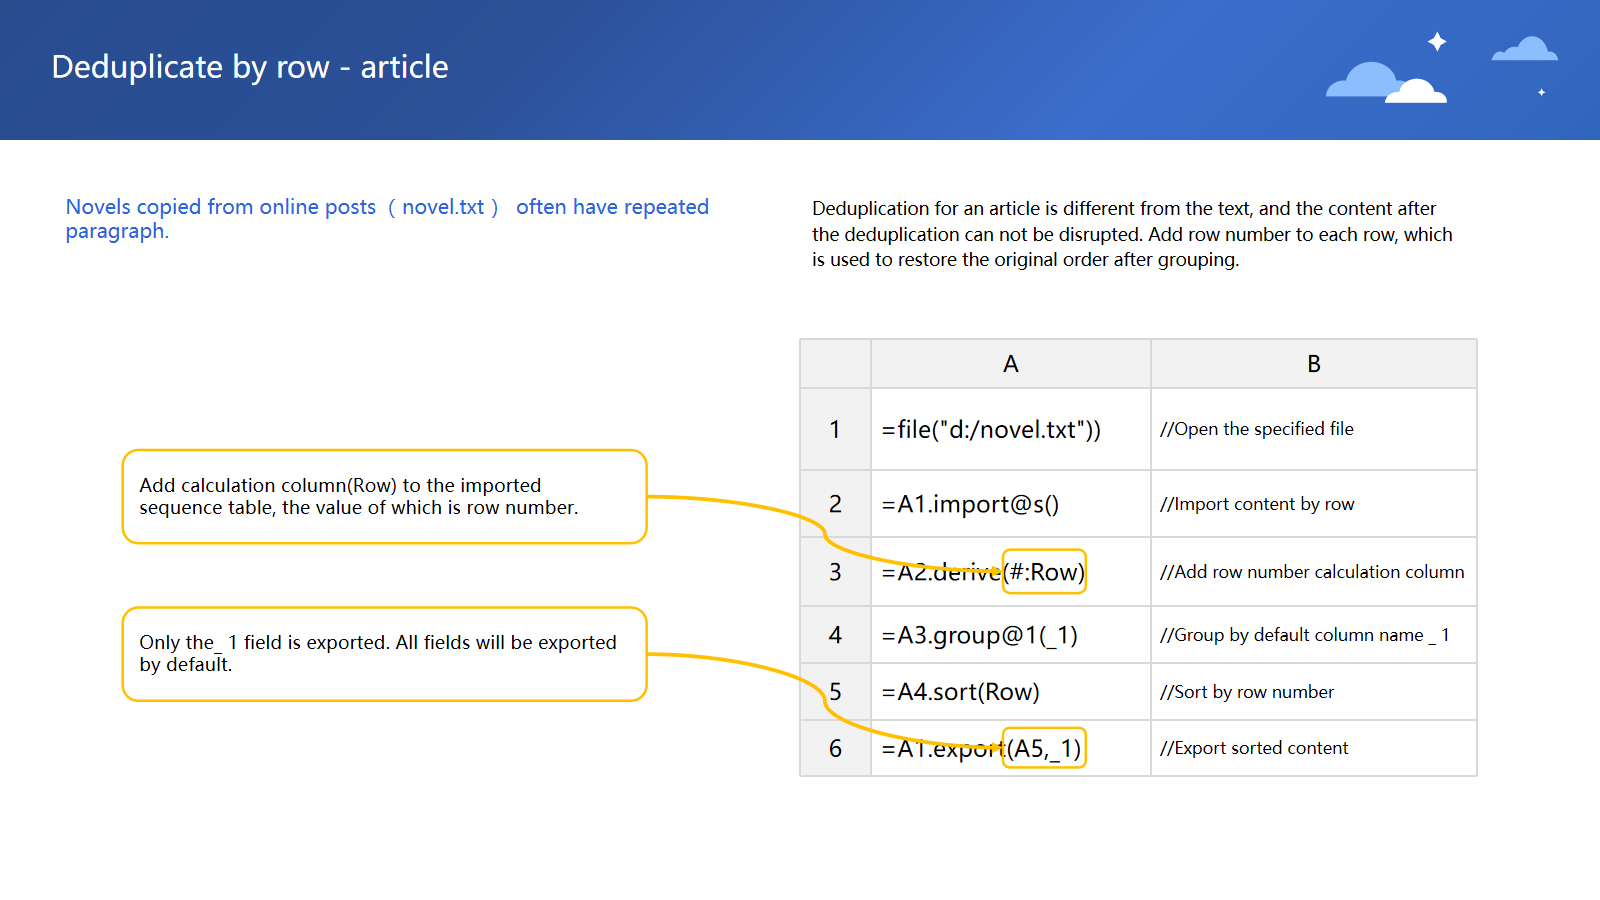Select row number 4 header

tap(835, 635)
